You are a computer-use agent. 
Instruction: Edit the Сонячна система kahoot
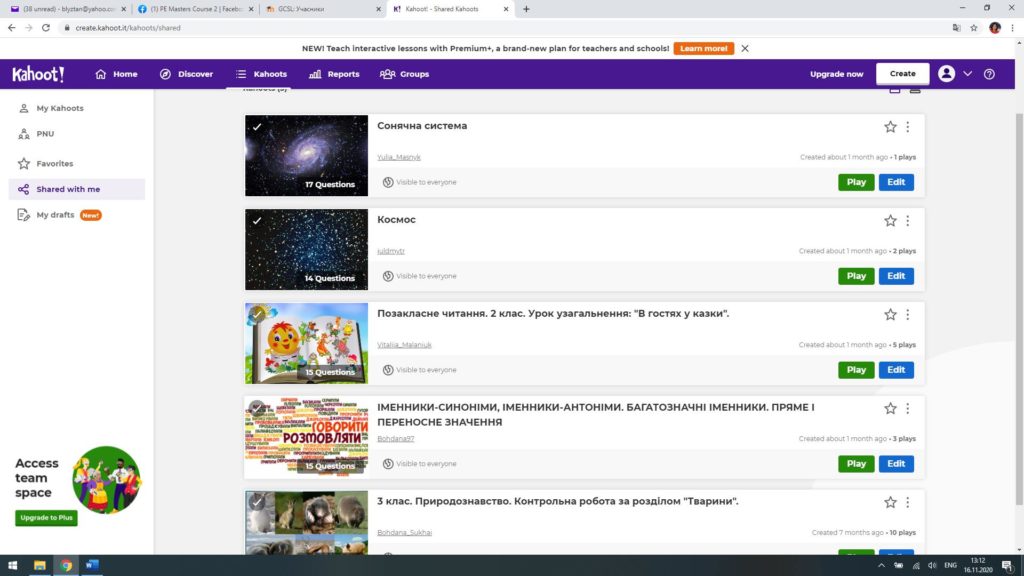[x=896, y=182]
